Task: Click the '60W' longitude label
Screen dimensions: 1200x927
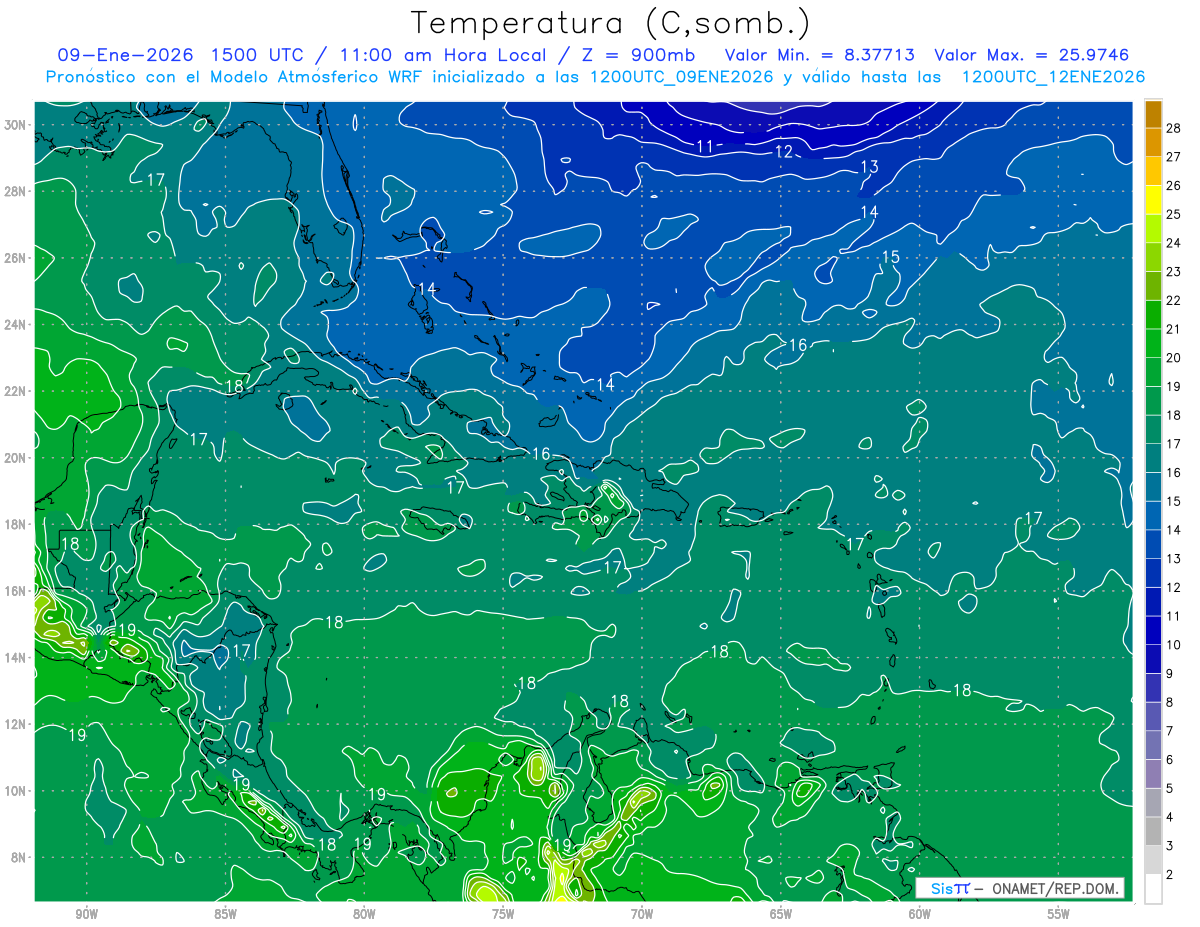Action: (920, 914)
